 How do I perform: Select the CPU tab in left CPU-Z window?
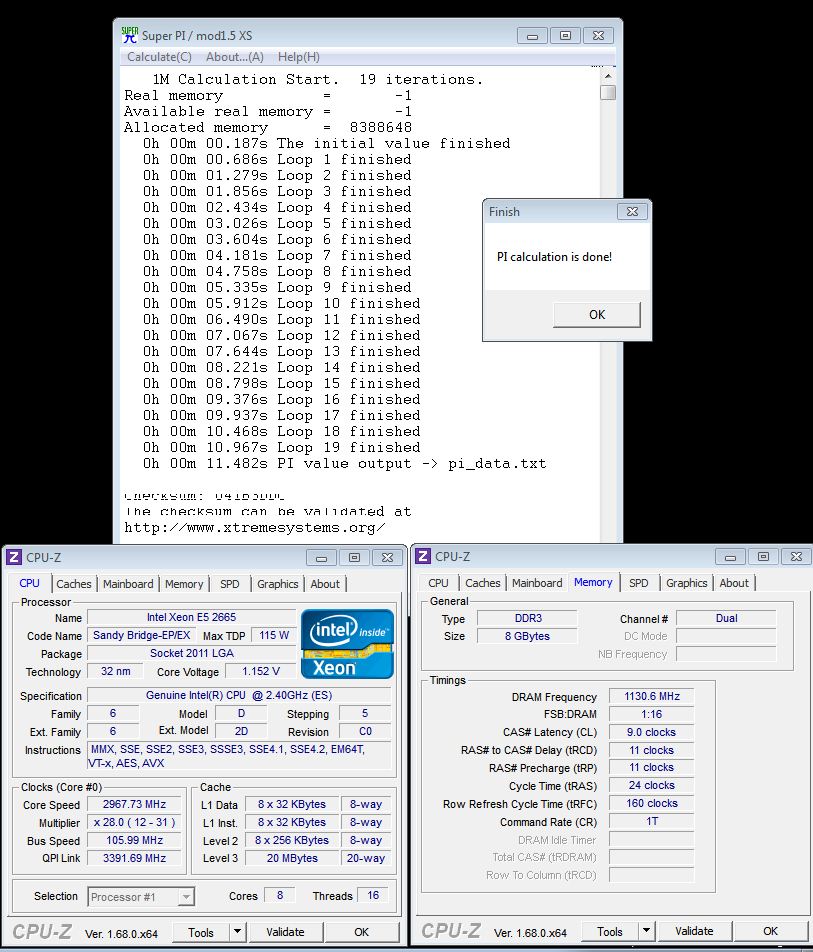(x=29, y=583)
